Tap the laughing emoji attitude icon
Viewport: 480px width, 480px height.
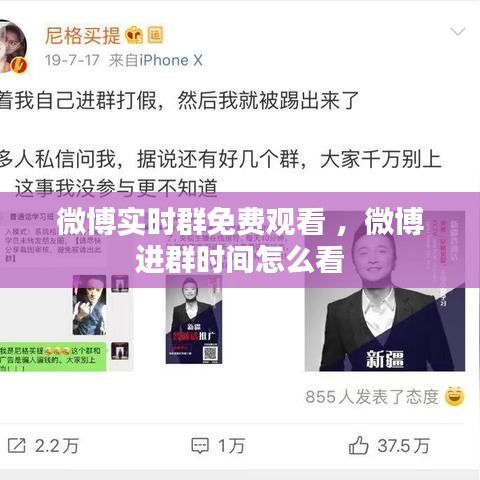[455, 396]
